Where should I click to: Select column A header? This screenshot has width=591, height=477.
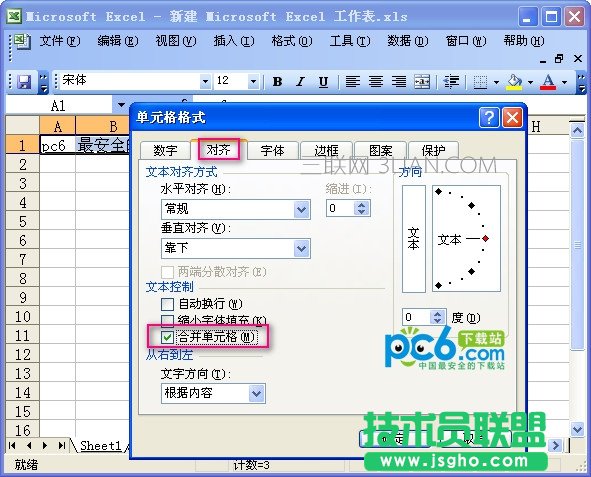point(58,126)
